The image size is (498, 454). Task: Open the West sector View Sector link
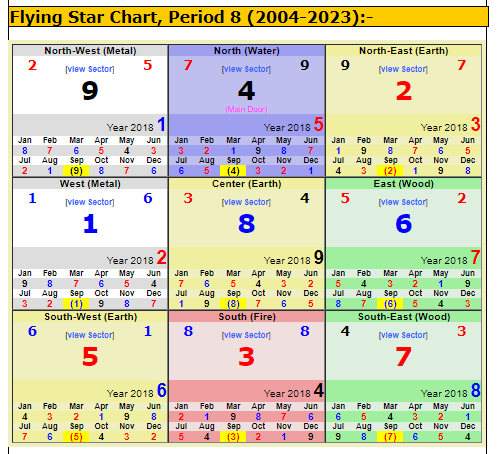pos(90,202)
